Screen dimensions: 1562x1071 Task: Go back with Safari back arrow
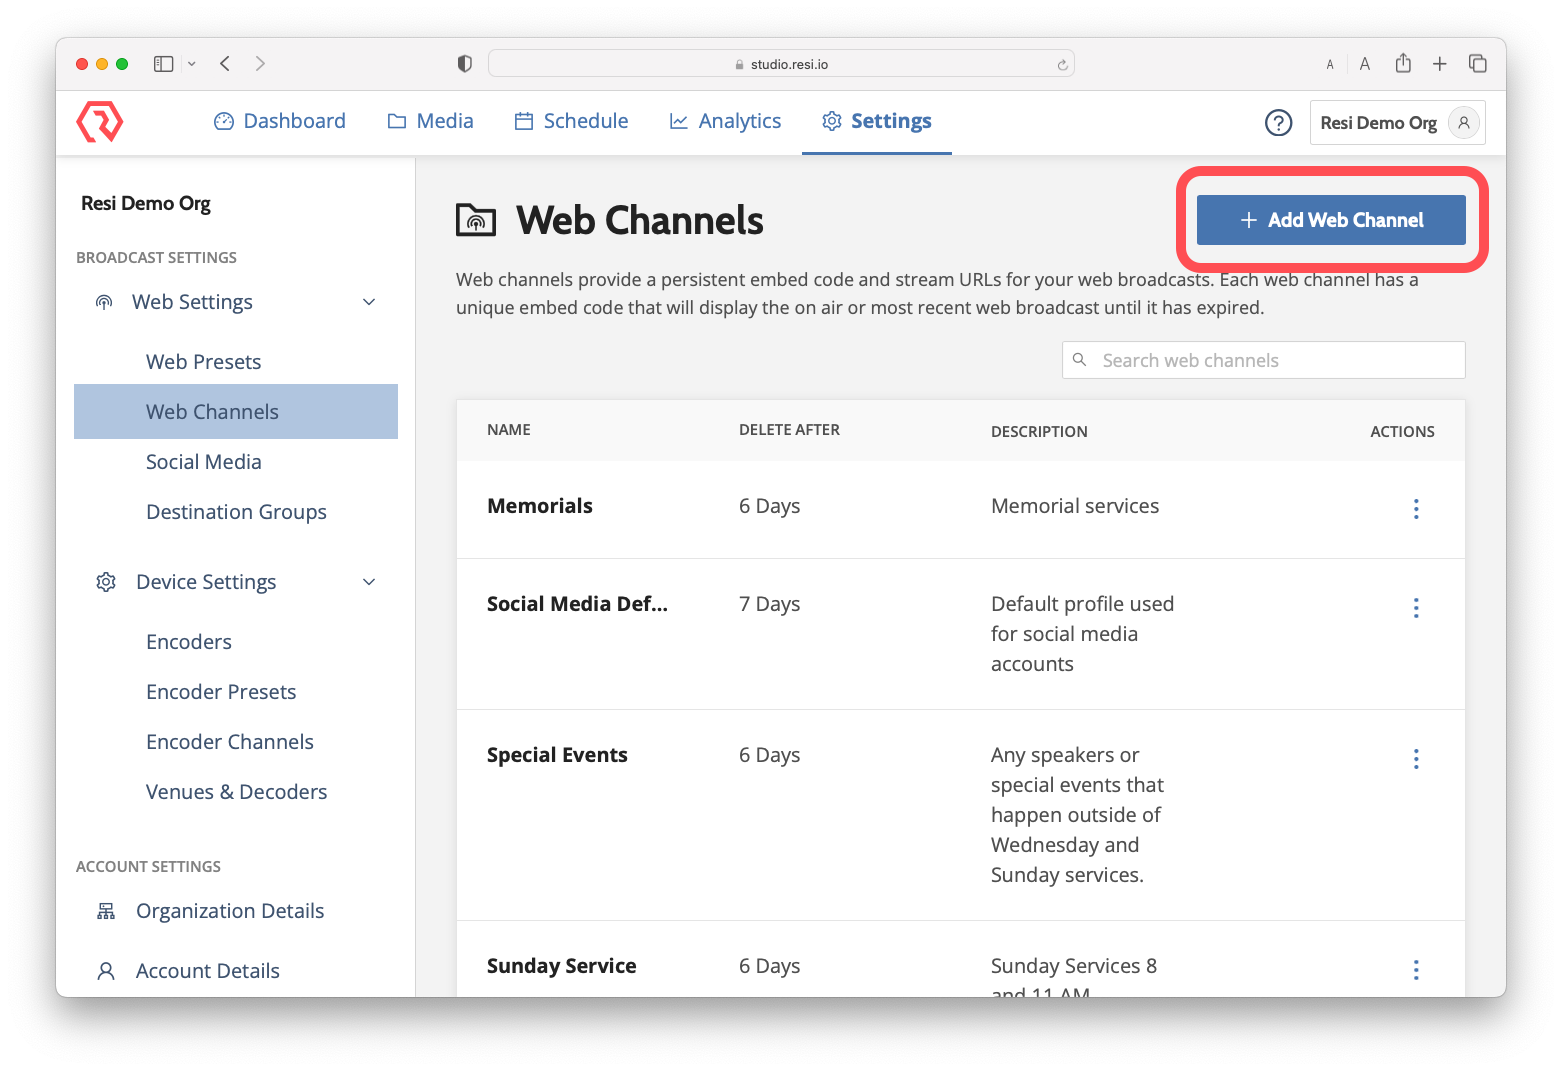[x=226, y=64]
